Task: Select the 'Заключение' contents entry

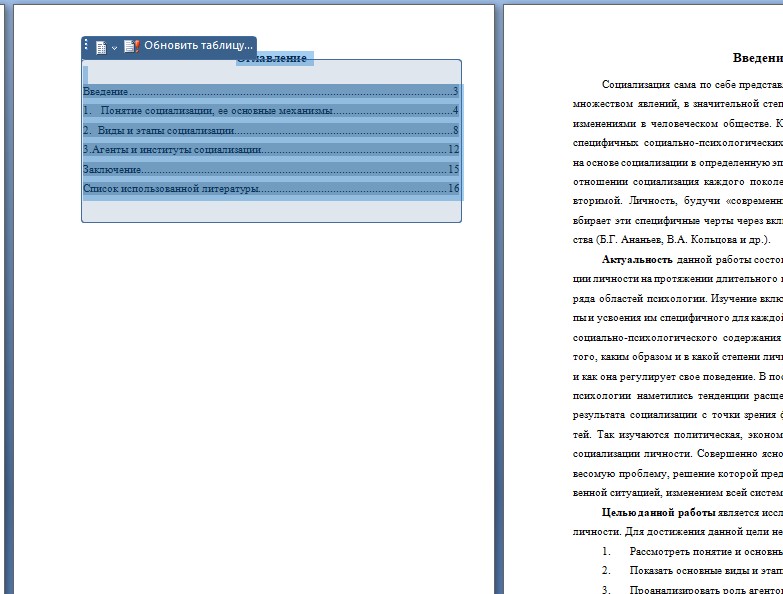Action: (x=112, y=169)
